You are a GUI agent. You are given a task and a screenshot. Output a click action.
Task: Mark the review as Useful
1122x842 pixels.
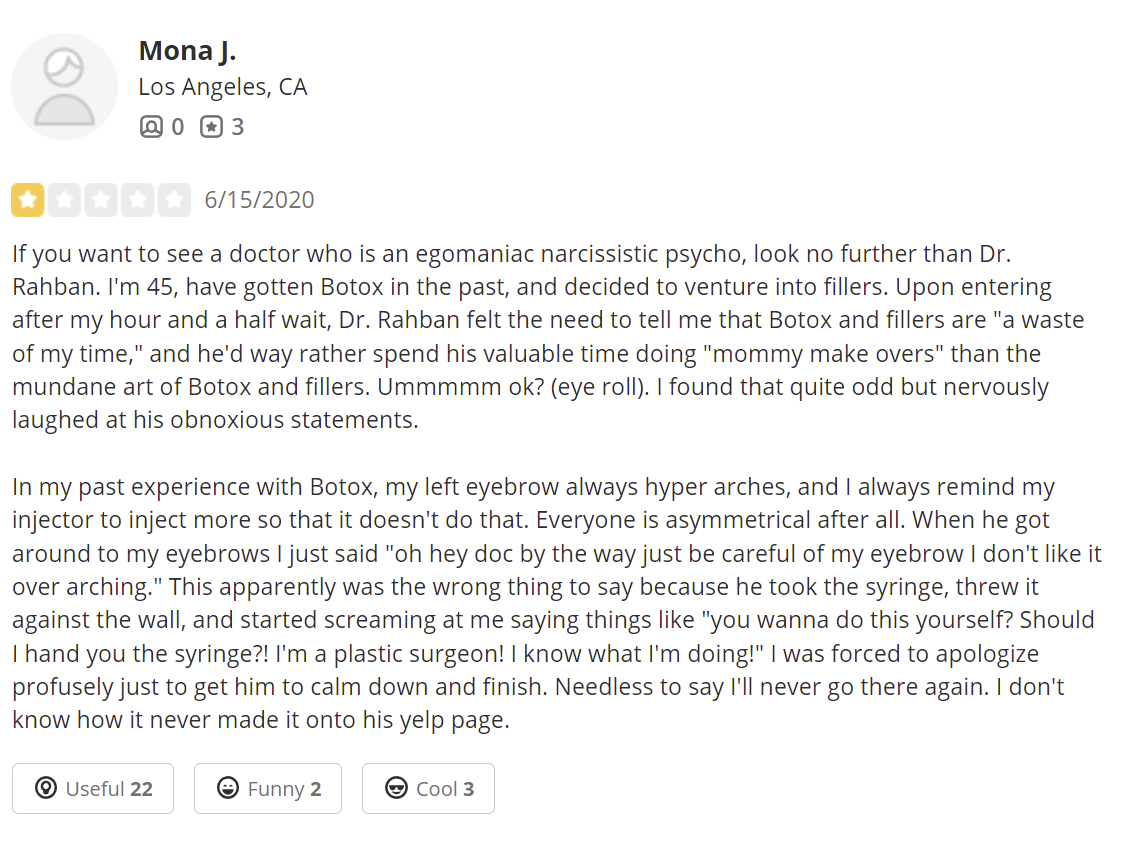pos(93,789)
